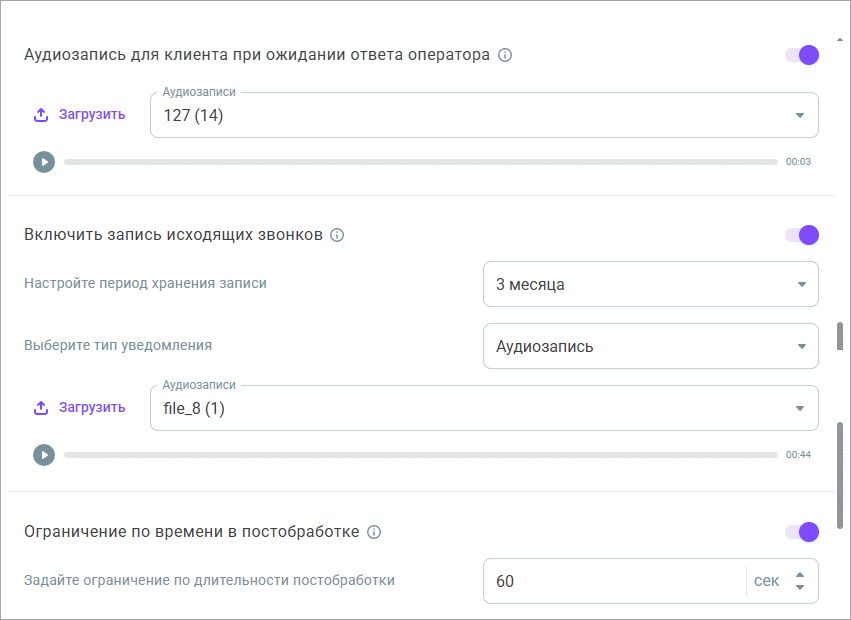Open the file_8 (1) audio recordings dropdown
The image size is (851, 620).
[x=799, y=408]
